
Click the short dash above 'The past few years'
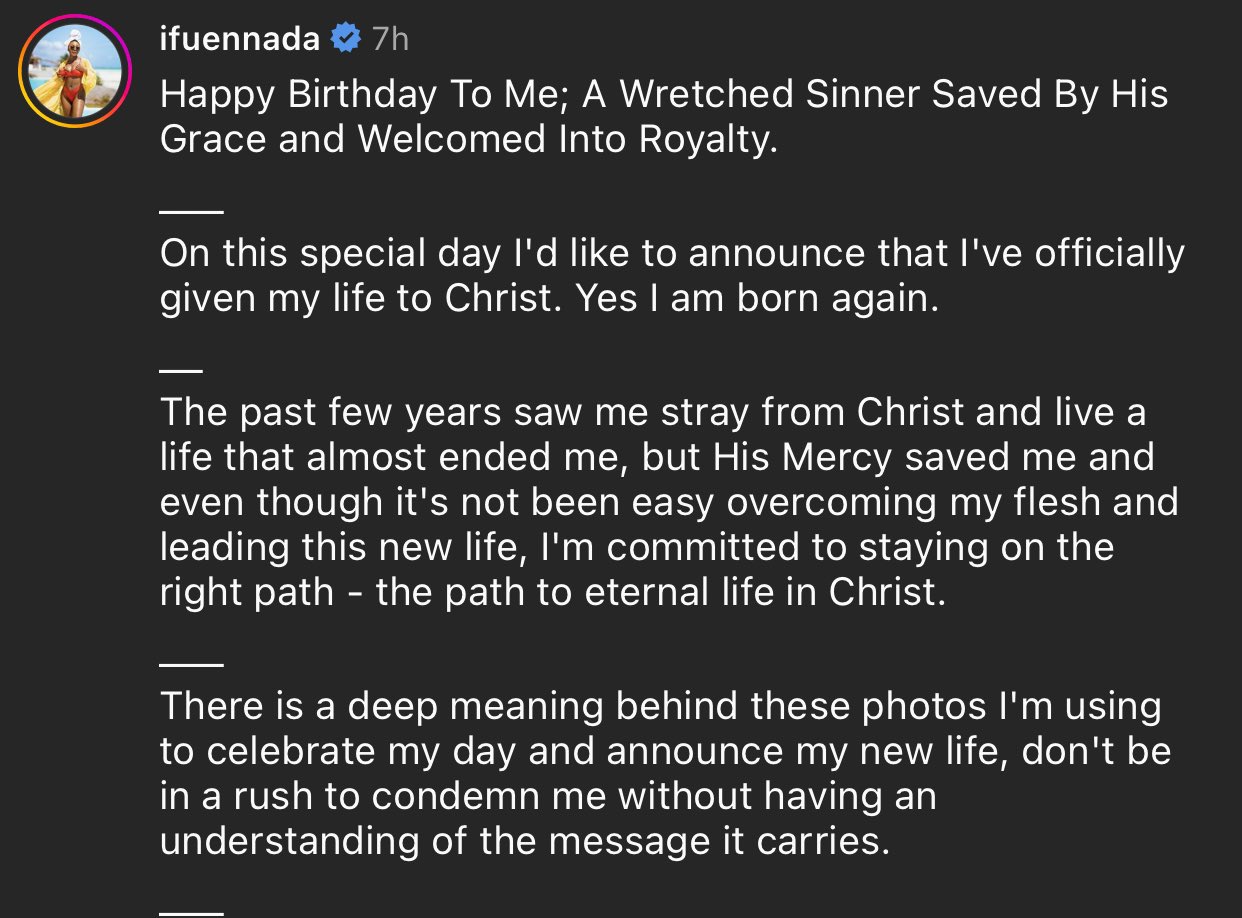[181, 369]
